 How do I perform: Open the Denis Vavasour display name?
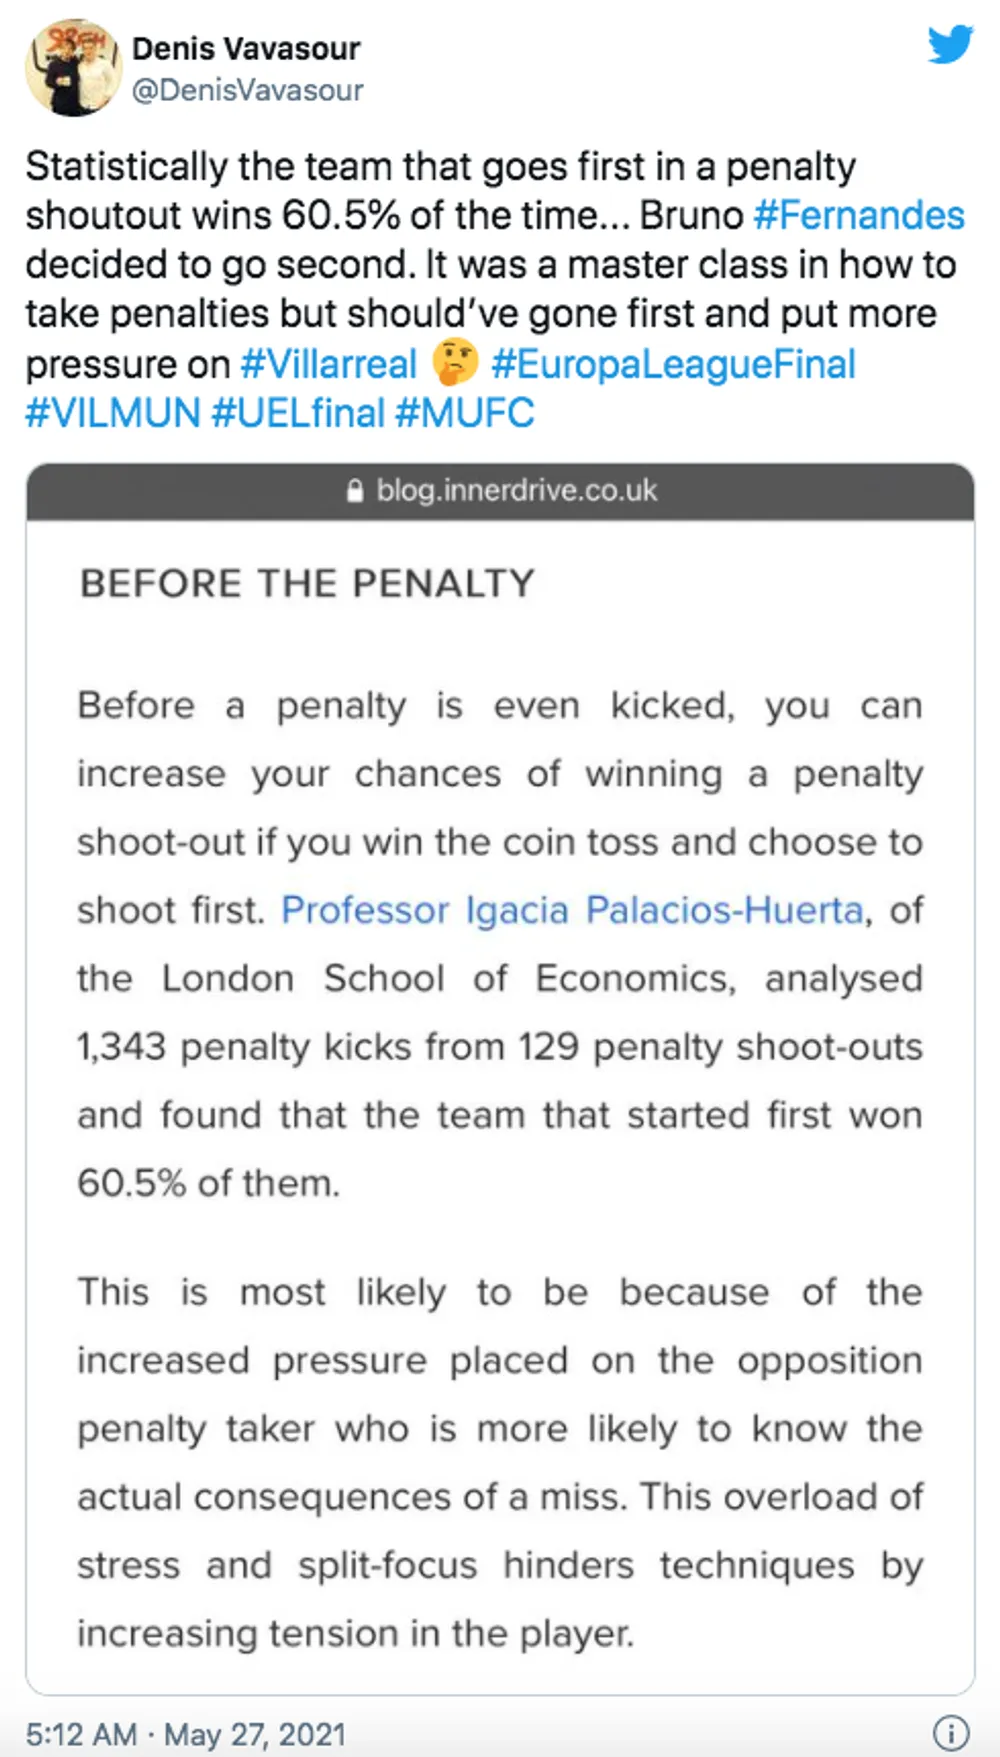(246, 48)
